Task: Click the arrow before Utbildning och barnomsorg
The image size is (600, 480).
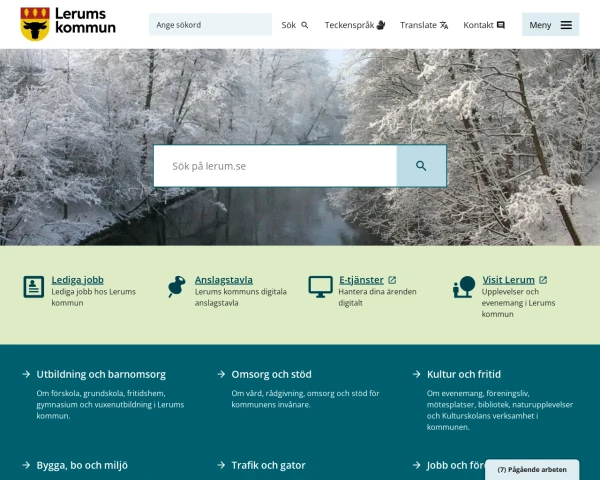Action: coord(26,374)
